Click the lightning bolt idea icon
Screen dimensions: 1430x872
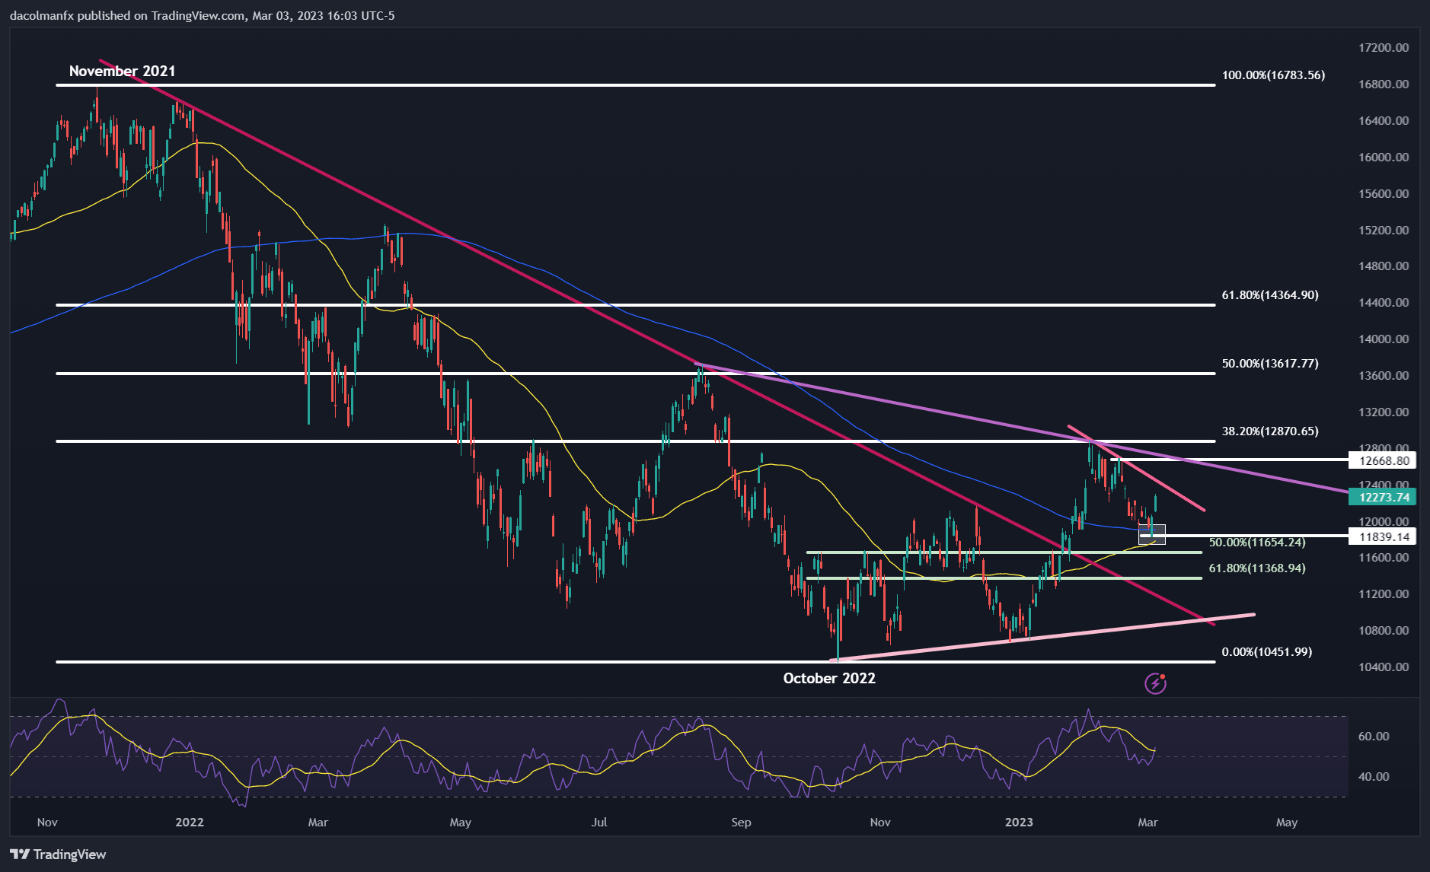click(x=1155, y=683)
